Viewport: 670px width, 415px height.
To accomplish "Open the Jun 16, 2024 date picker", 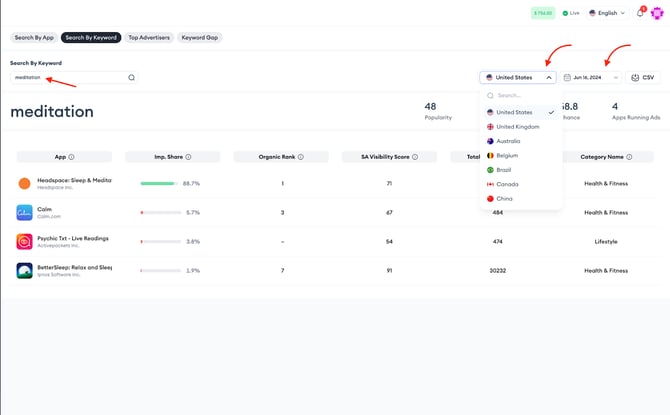I will pos(591,77).
